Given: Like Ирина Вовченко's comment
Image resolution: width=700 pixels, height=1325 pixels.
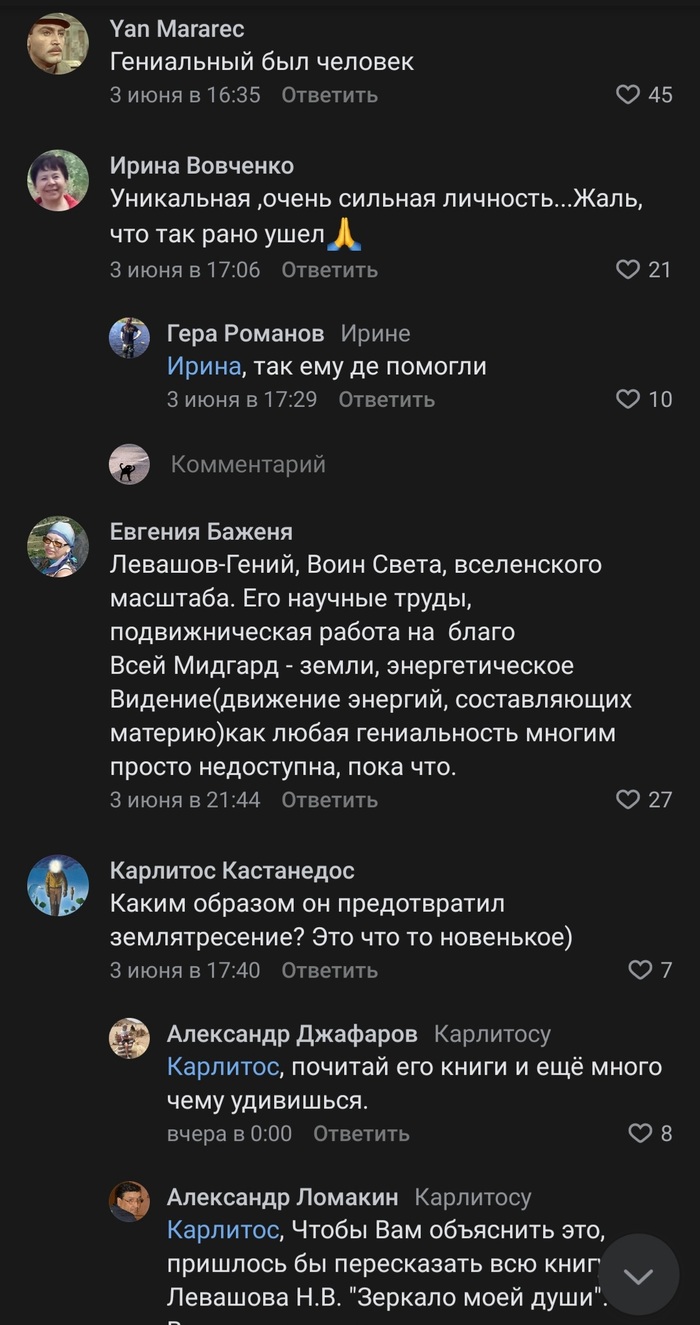Looking at the screenshot, I should tap(627, 270).
